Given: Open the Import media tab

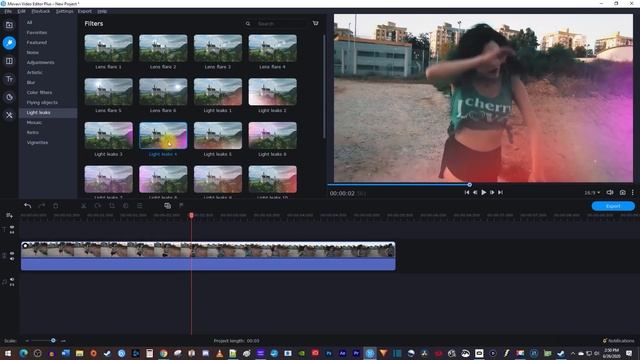Looking at the screenshot, I should click(9, 25).
